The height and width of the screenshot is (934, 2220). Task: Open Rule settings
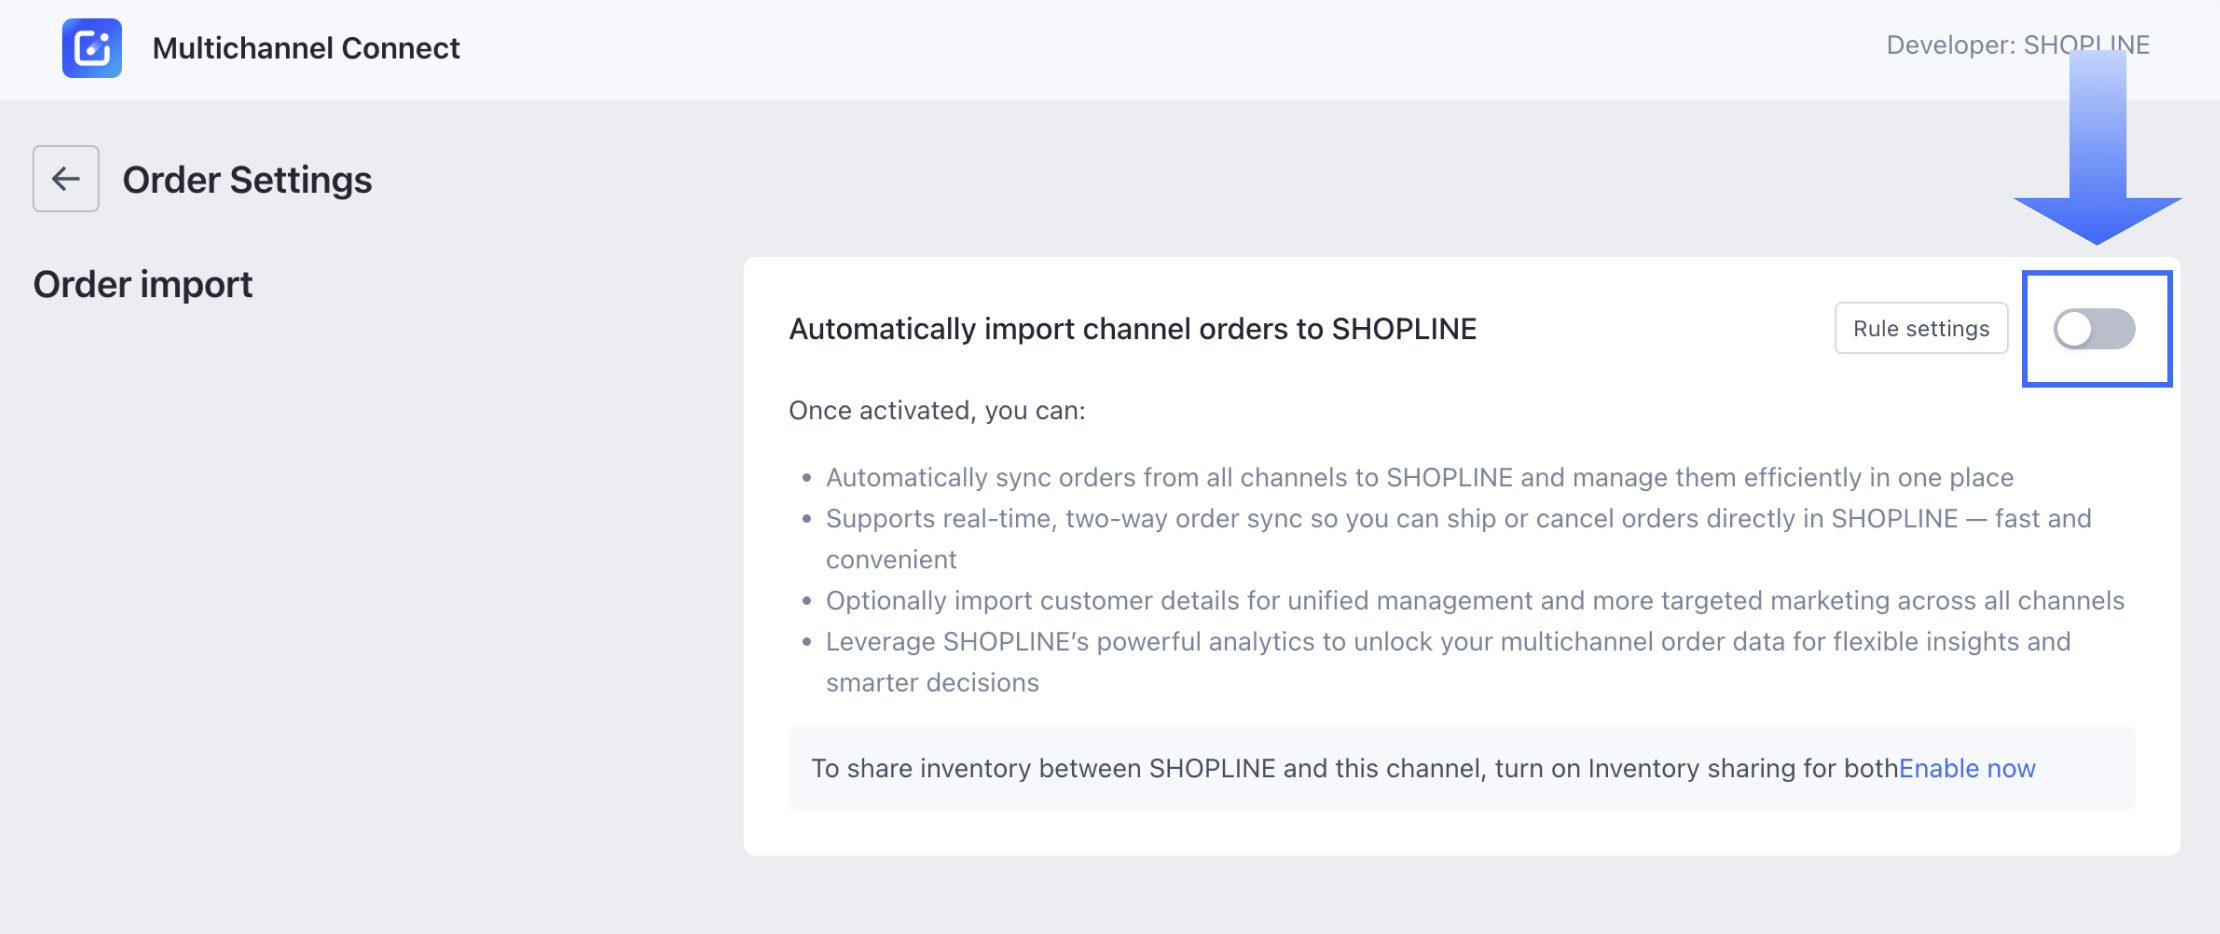[x=1920, y=329]
